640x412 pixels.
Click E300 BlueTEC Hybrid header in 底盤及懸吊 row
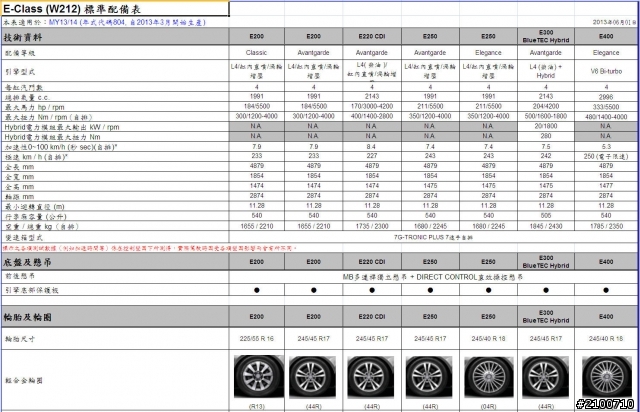coord(546,262)
